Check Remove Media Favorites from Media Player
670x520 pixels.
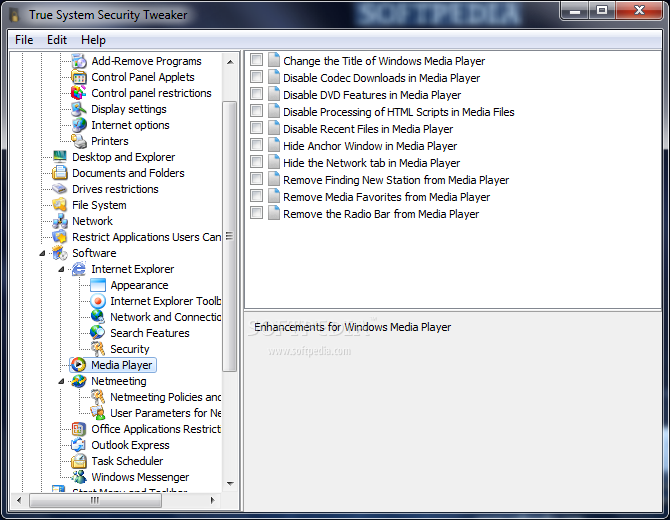256,196
